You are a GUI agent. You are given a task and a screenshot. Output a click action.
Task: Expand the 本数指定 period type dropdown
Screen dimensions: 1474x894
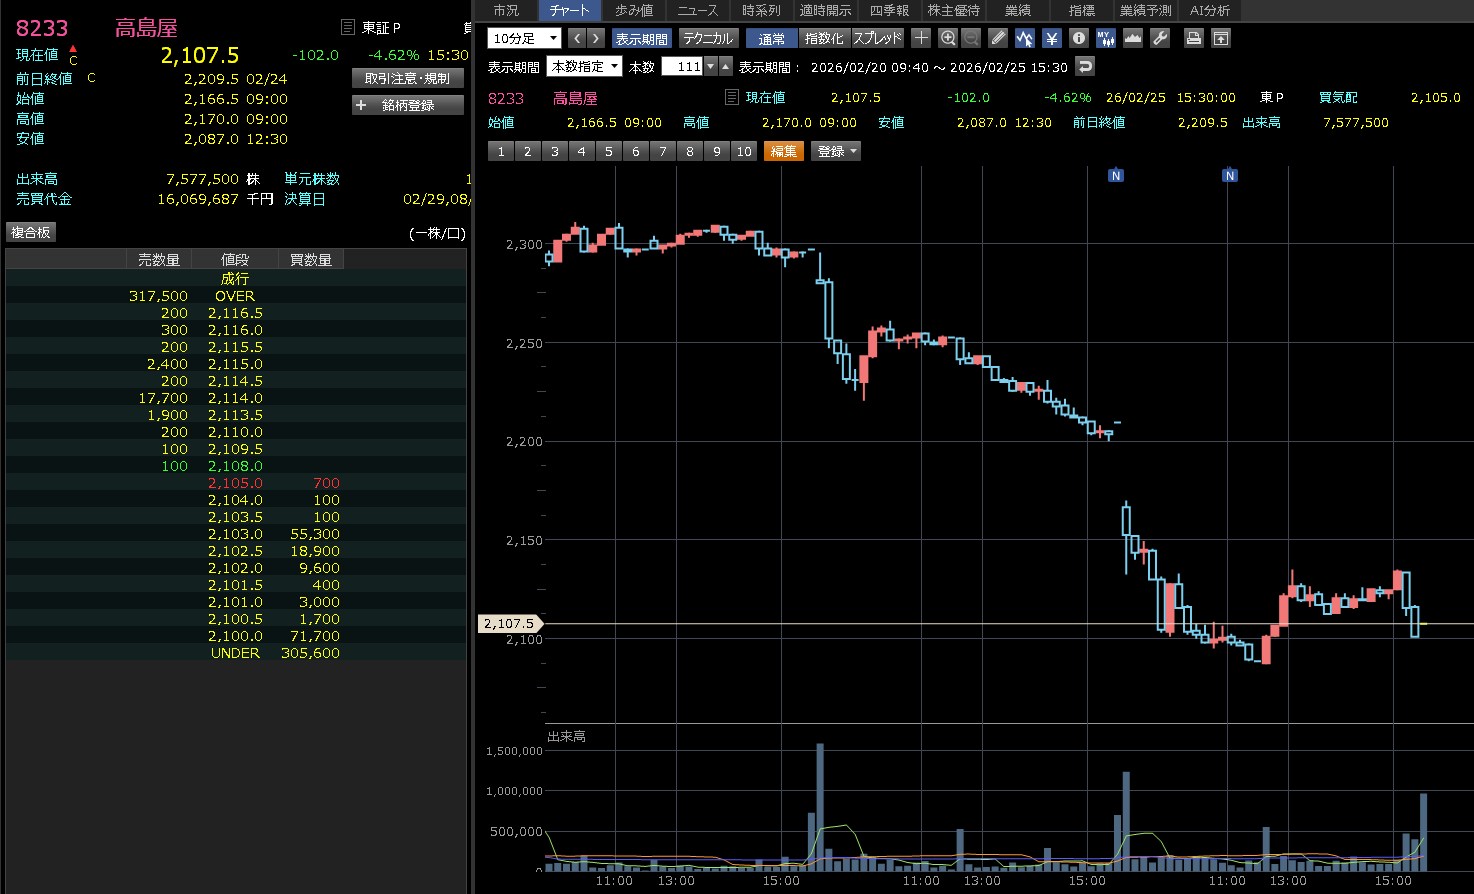[585, 67]
